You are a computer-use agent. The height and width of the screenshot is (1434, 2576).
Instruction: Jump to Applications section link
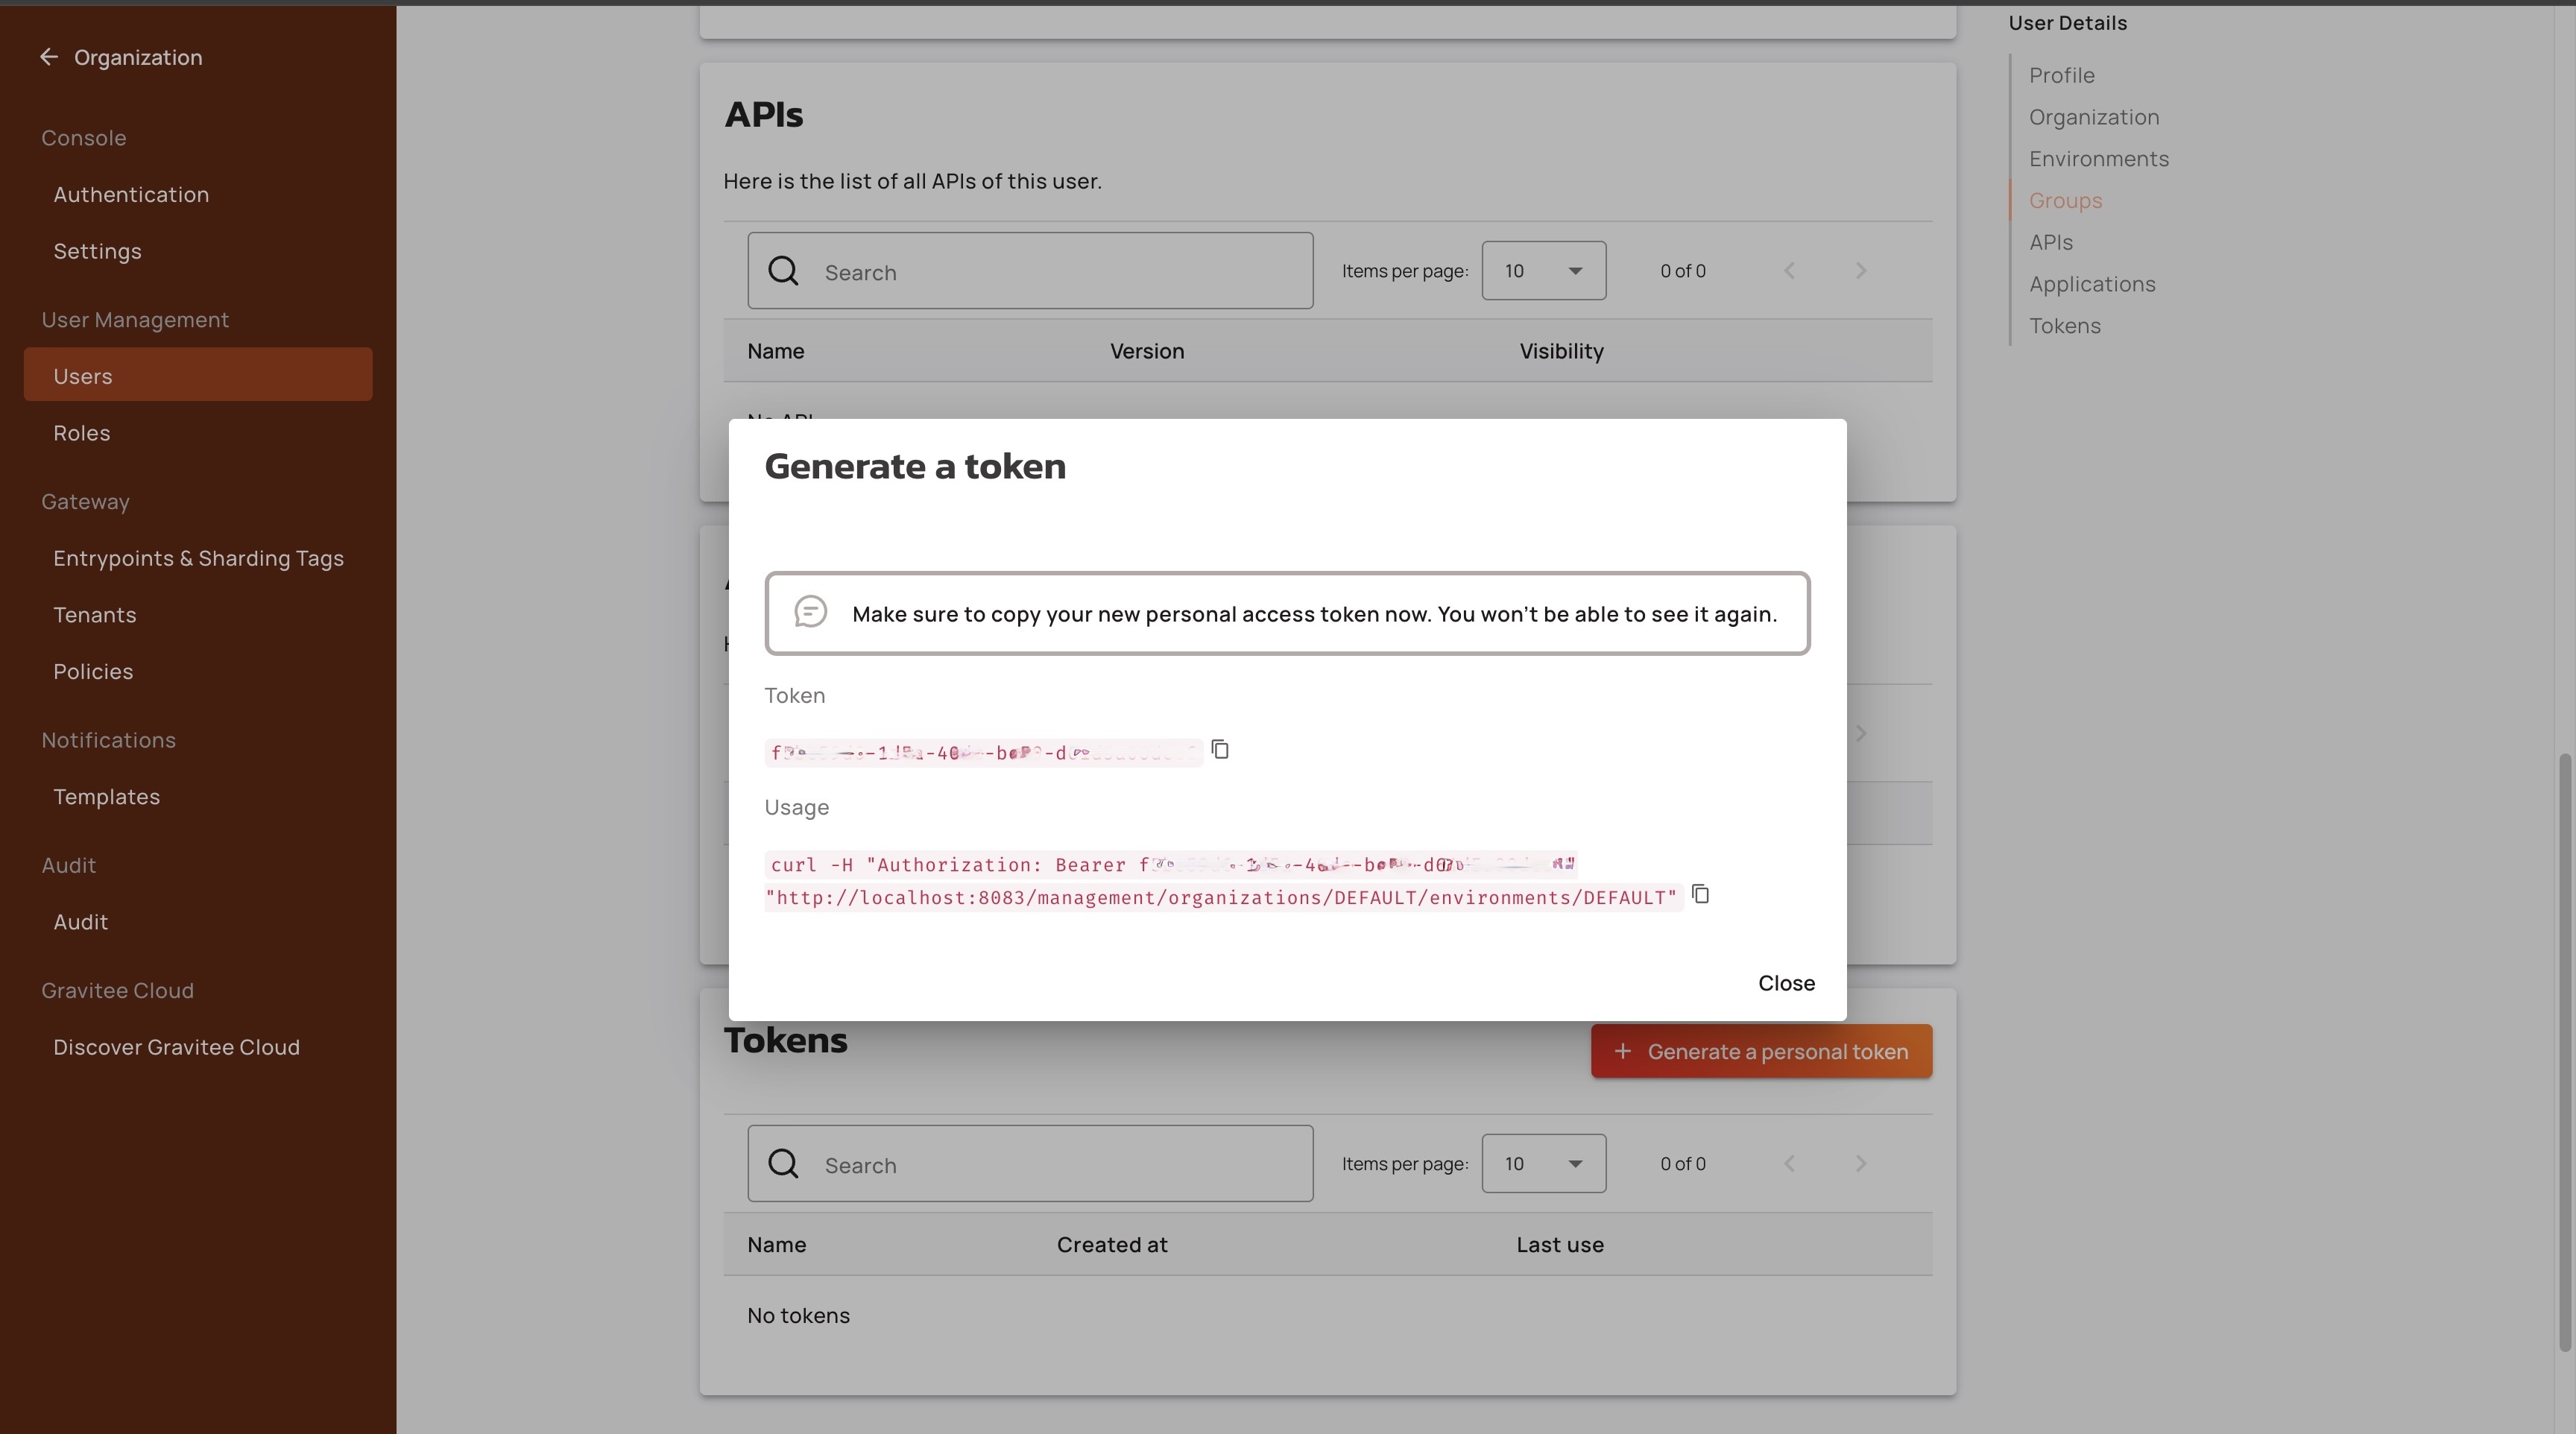2091,284
